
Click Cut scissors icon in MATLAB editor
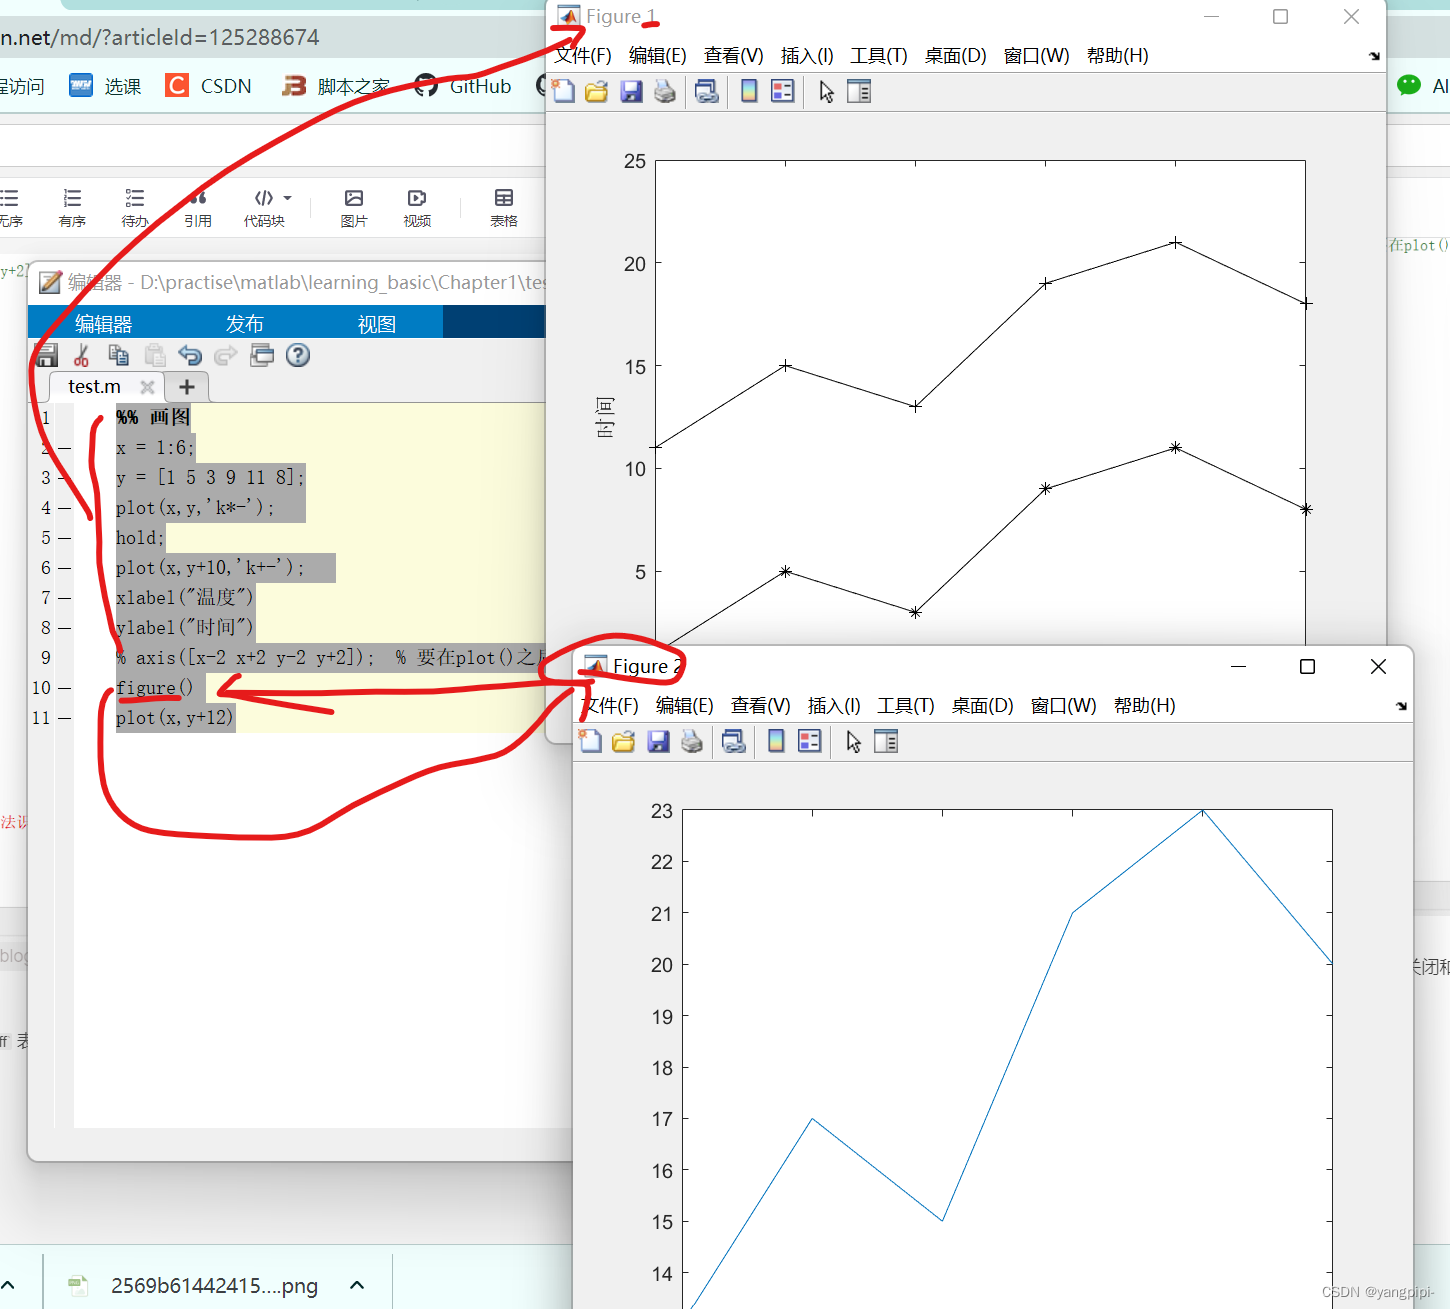[82, 355]
